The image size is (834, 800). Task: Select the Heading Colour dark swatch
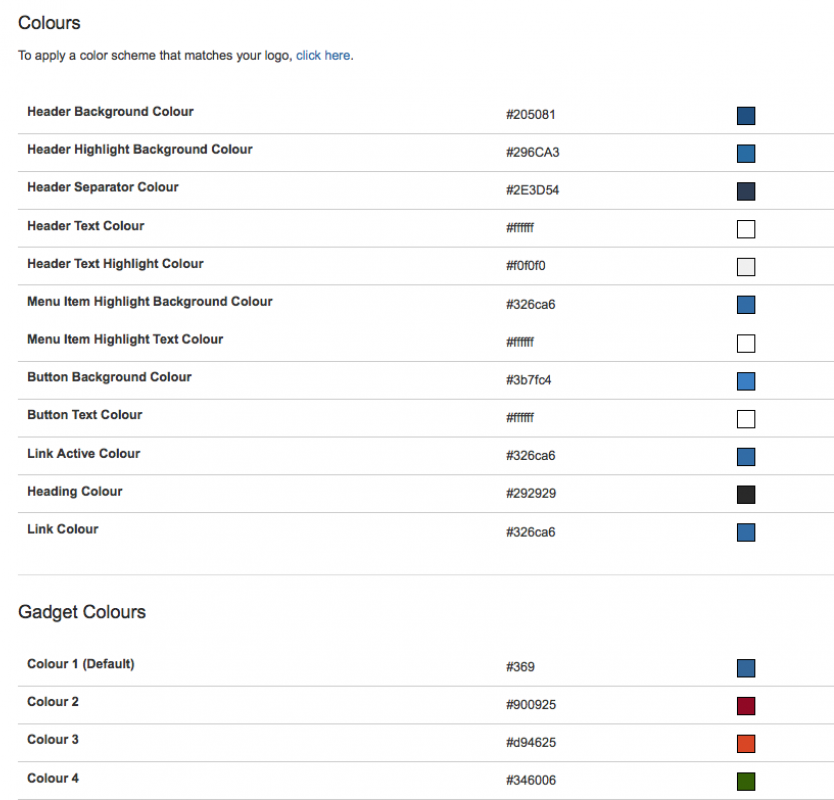[745, 494]
